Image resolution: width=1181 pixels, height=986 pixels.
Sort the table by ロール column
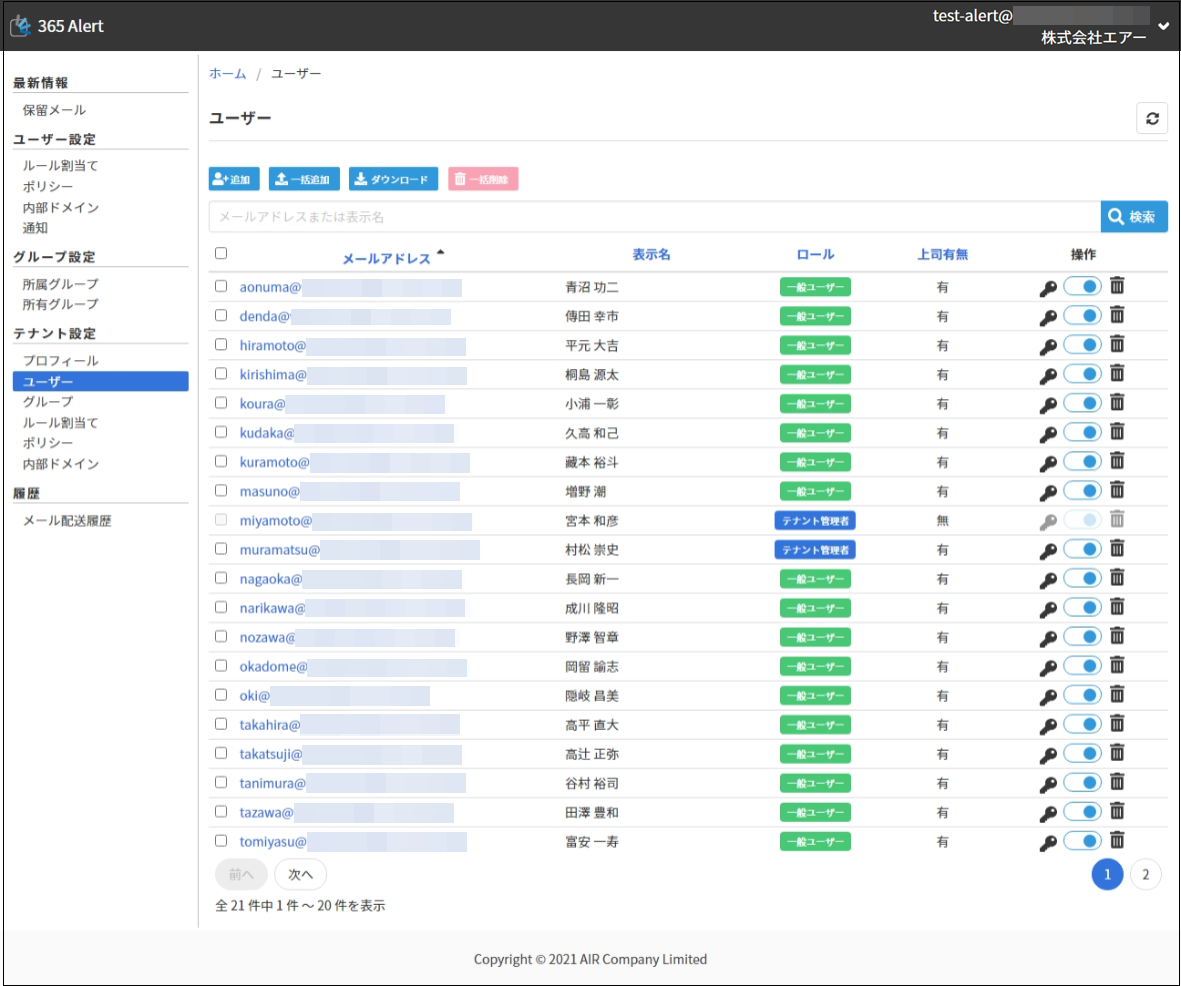pyautogui.click(x=815, y=254)
